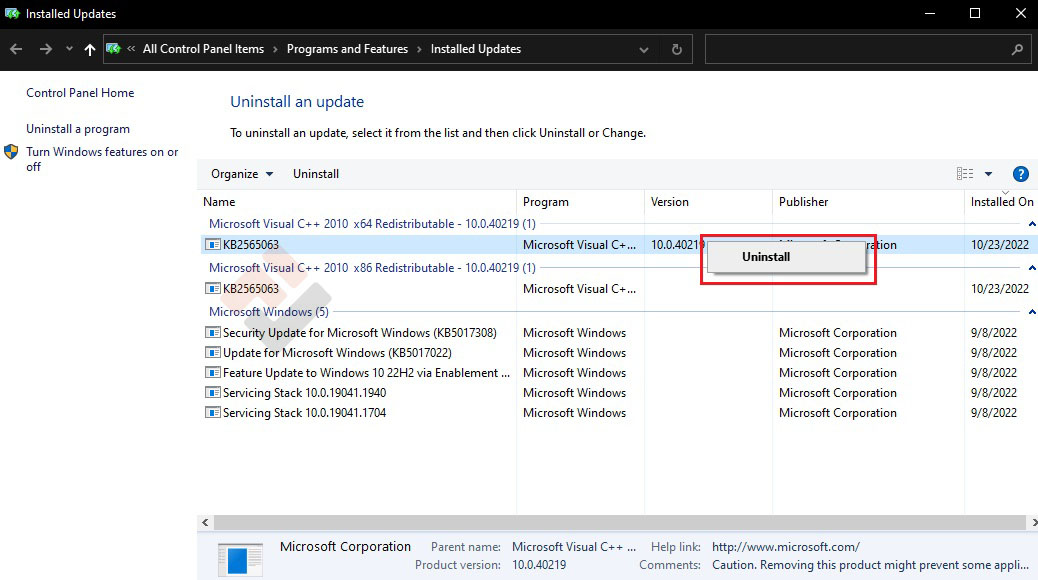Click shield icon beside Turn Windows features
Viewport: 1038px width, 580px height.
11,152
